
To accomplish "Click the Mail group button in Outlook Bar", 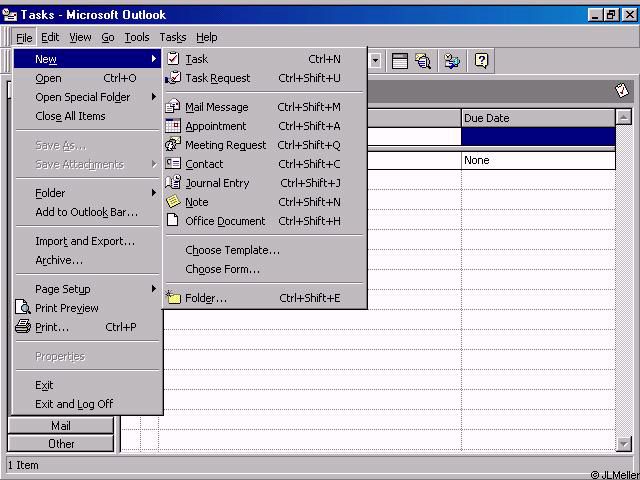I will pos(61,426).
